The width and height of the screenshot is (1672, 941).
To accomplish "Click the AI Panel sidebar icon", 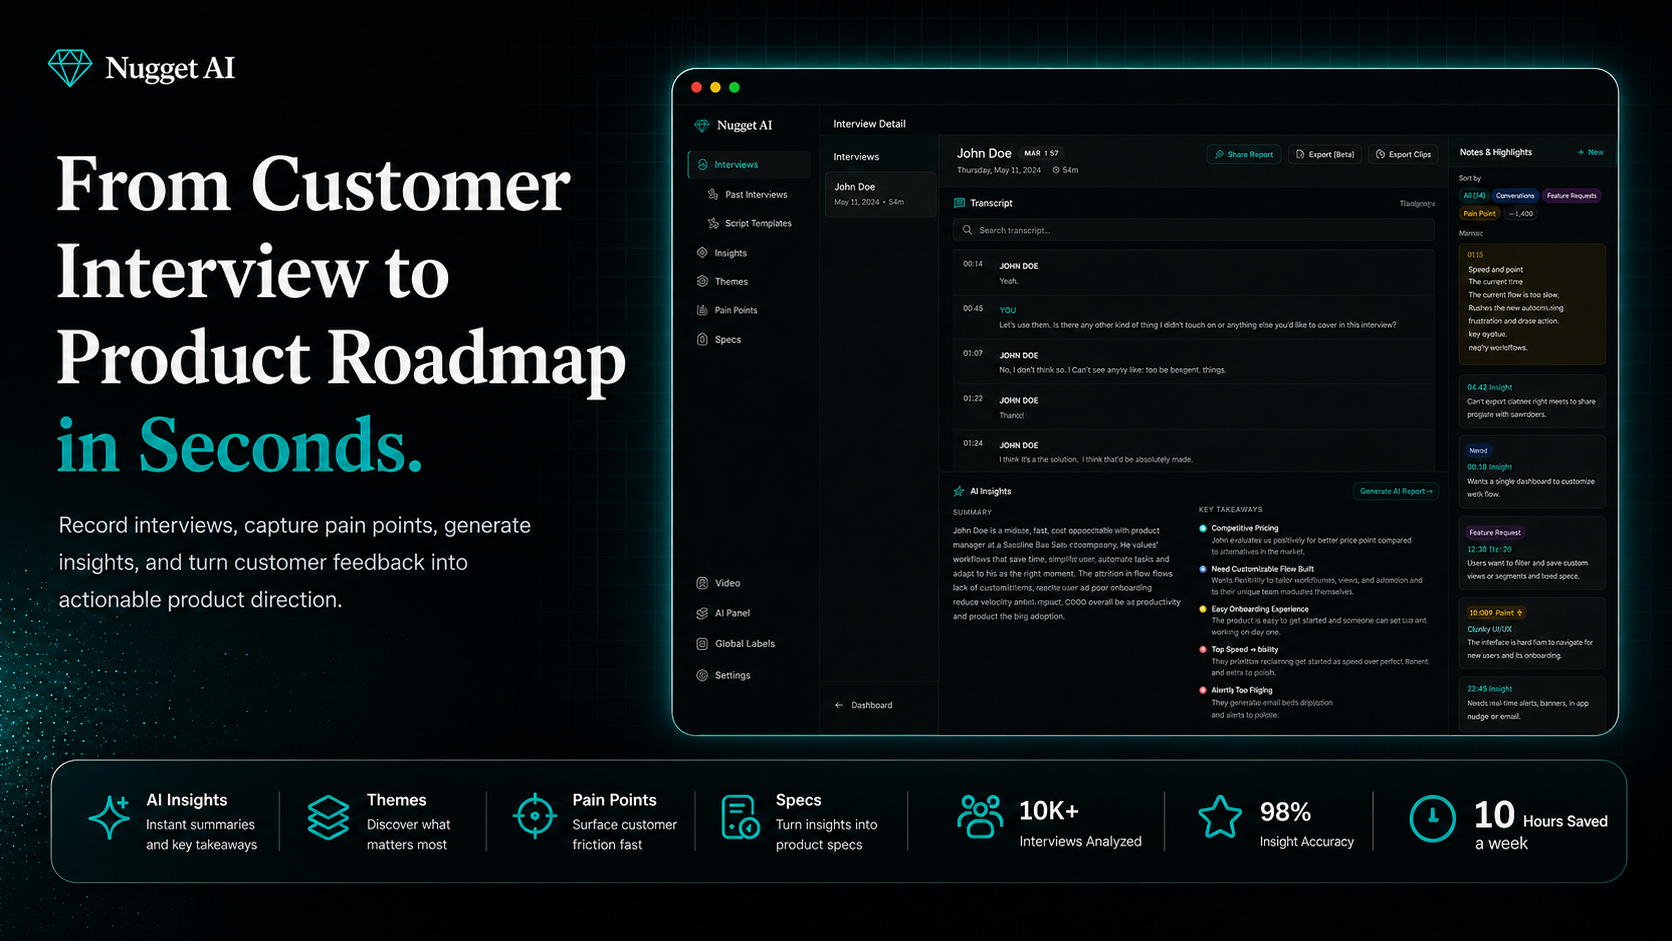I will point(702,613).
